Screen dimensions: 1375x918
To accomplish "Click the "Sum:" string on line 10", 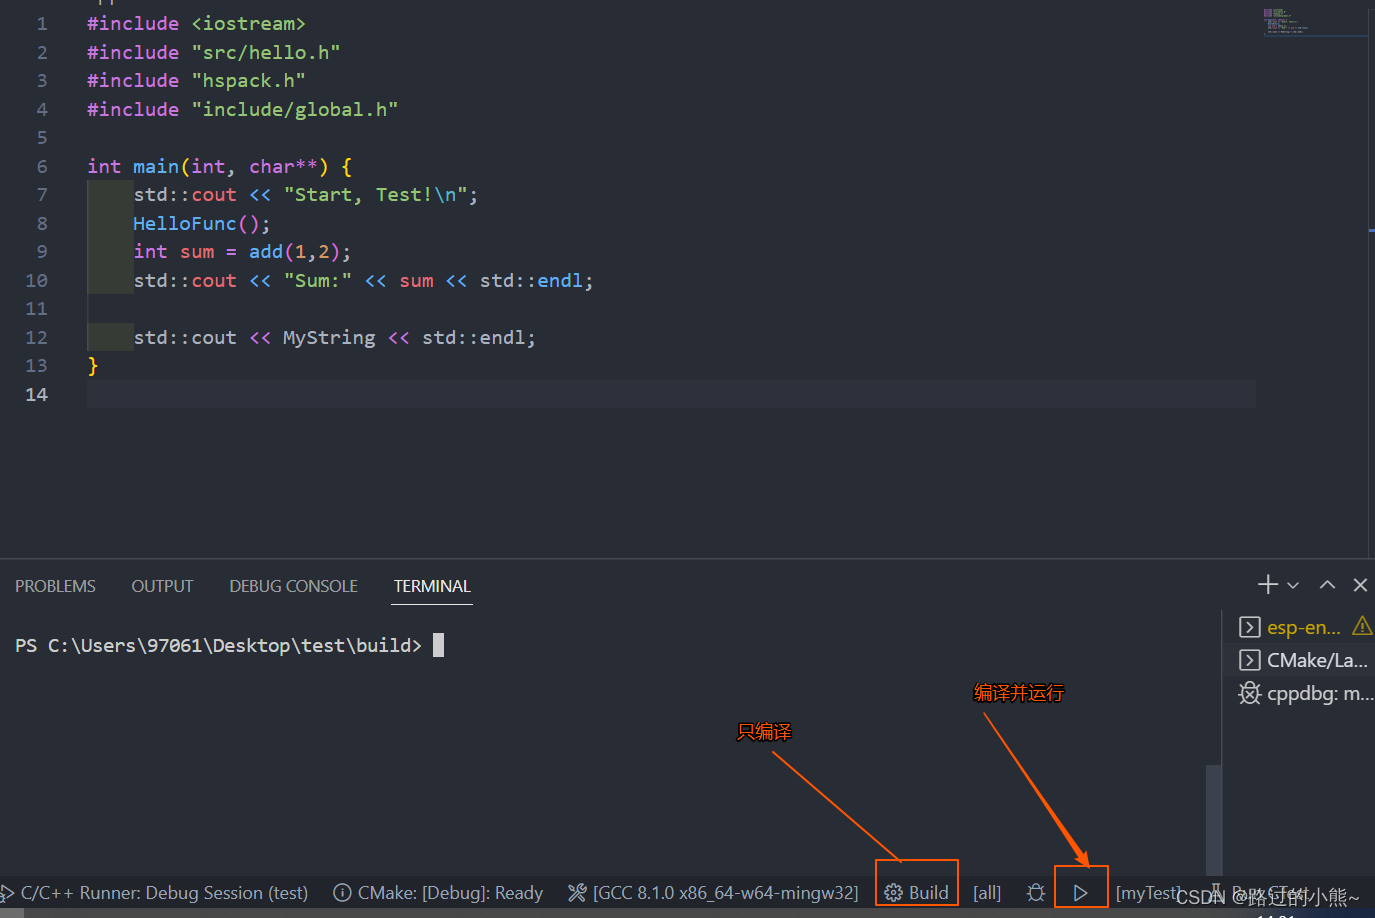I will click(318, 280).
